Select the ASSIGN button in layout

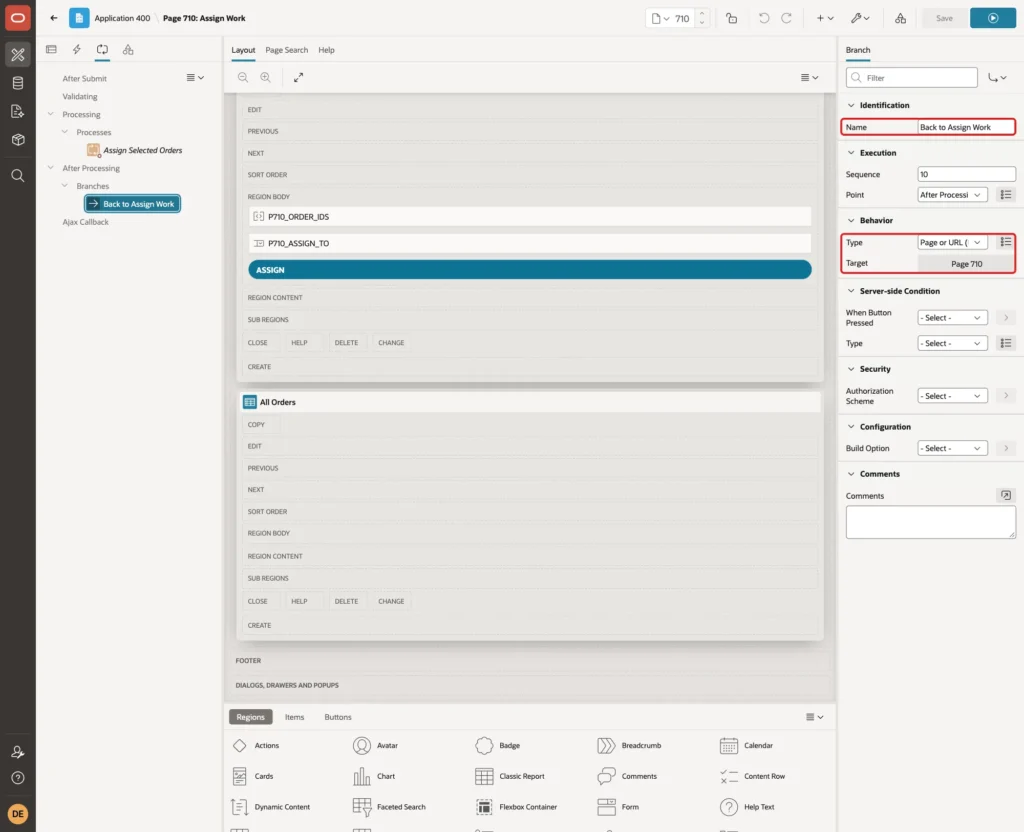pyautogui.click(x=530, y=270)
